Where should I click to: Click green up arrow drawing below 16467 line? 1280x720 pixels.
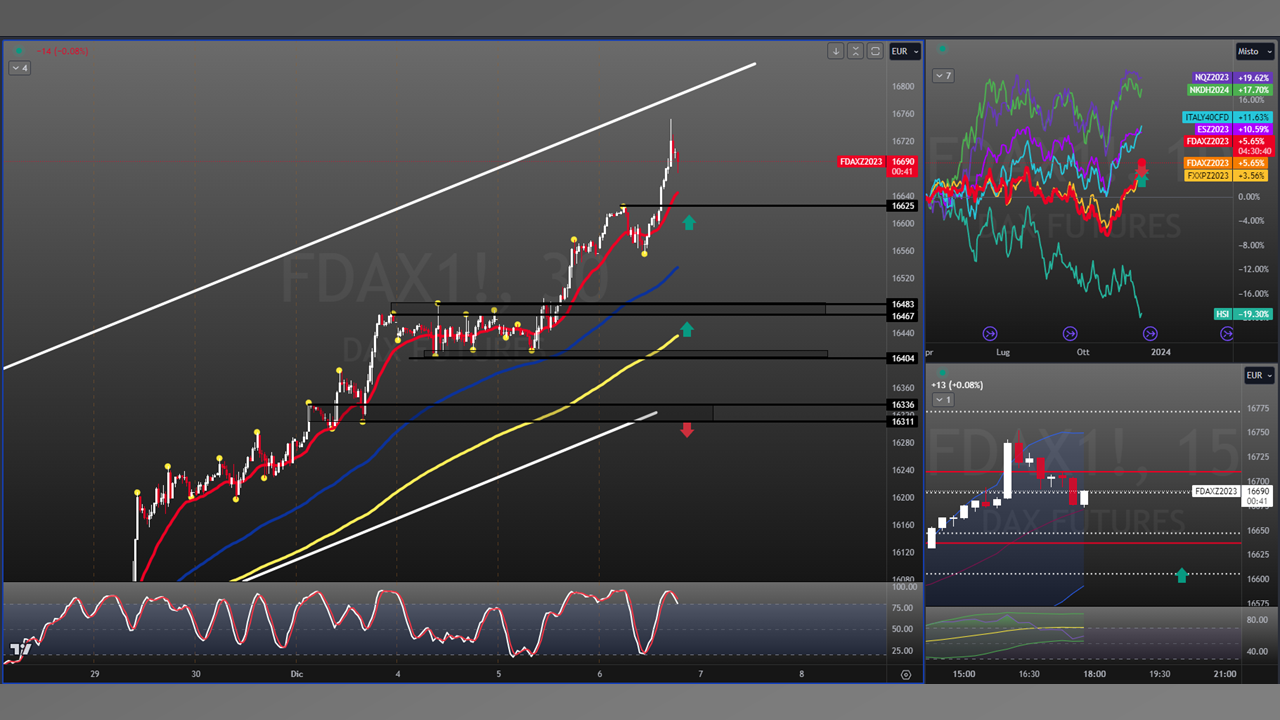click(x=686, y=329)
